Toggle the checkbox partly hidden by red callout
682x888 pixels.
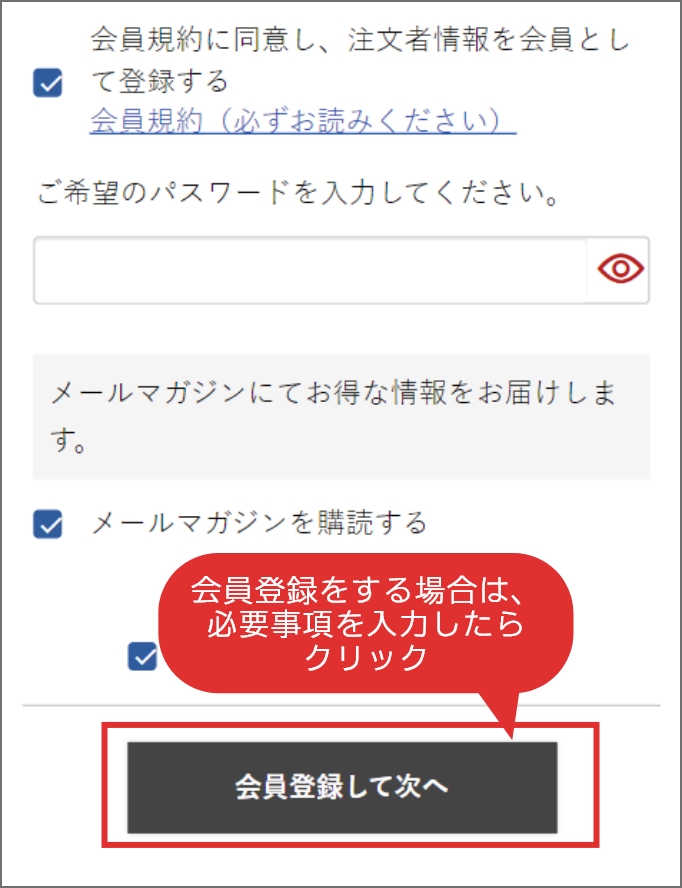[143, 656]
